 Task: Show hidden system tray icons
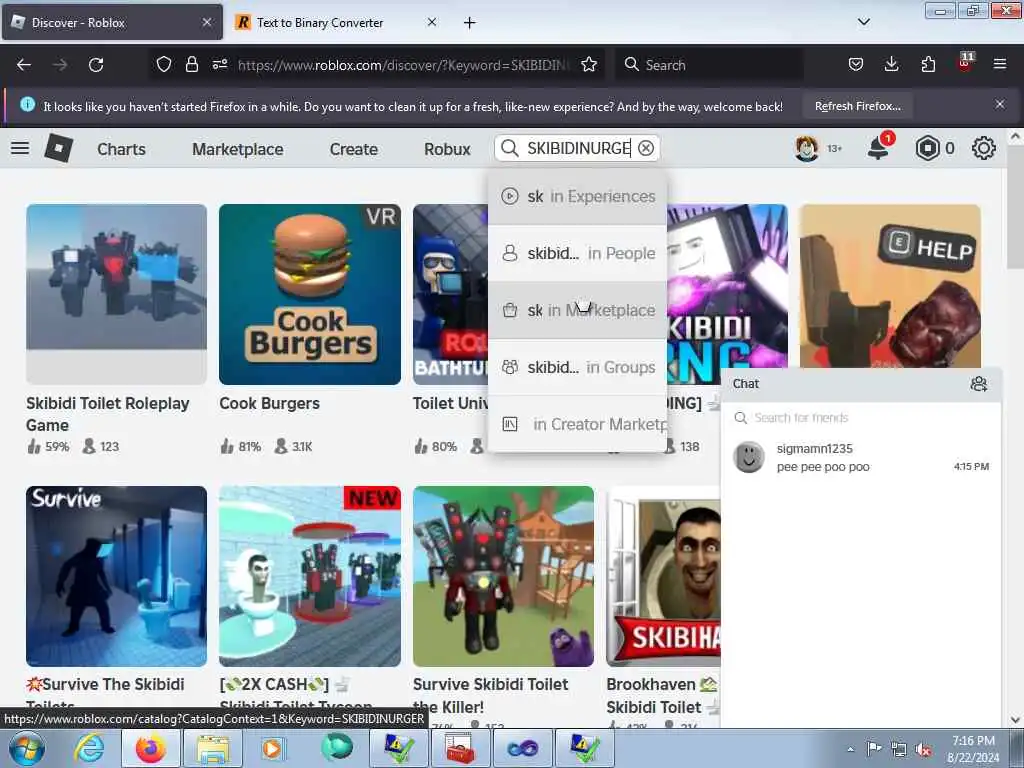(850, 750)
